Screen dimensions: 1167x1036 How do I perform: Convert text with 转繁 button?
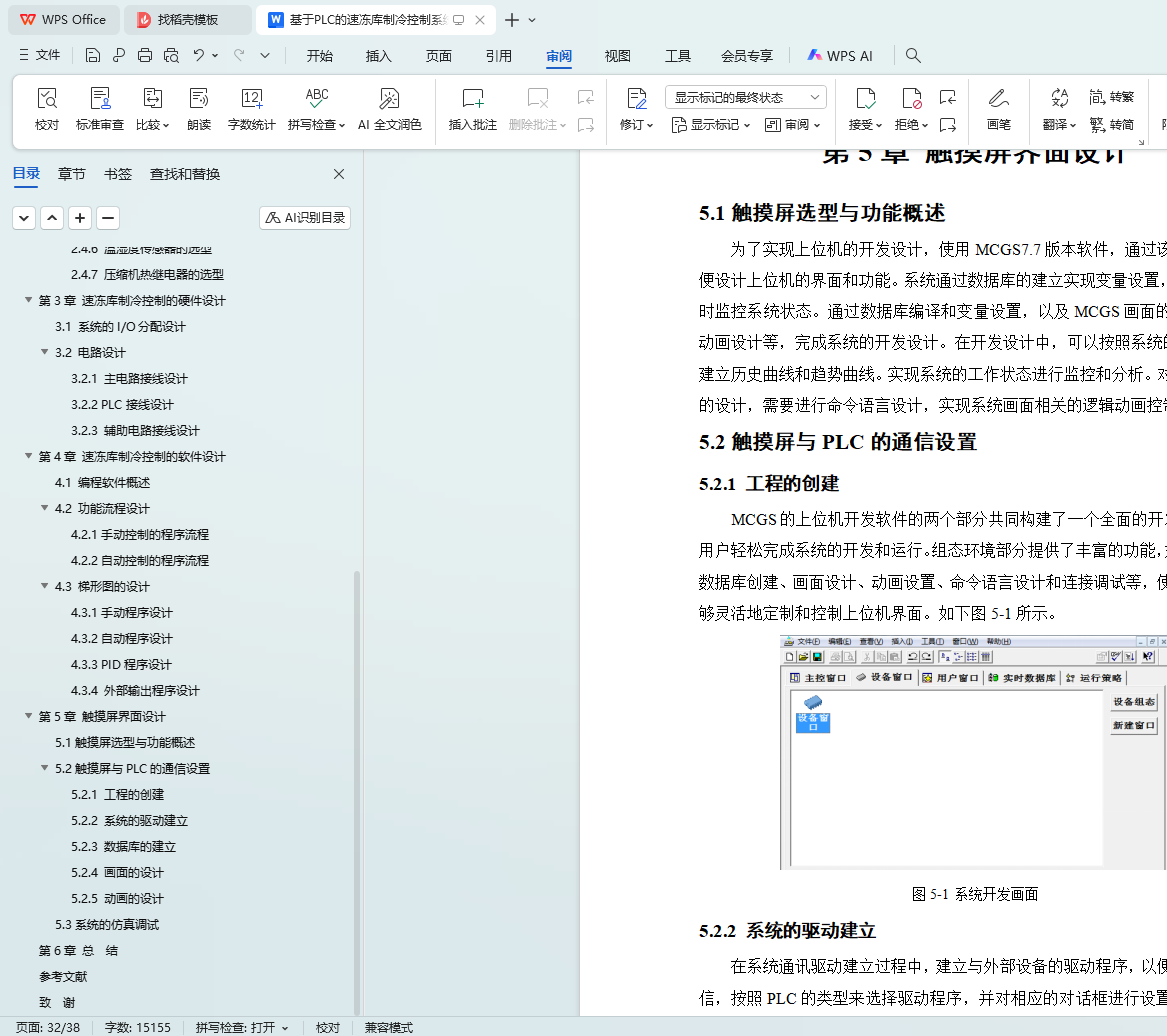click(1111, 97)
